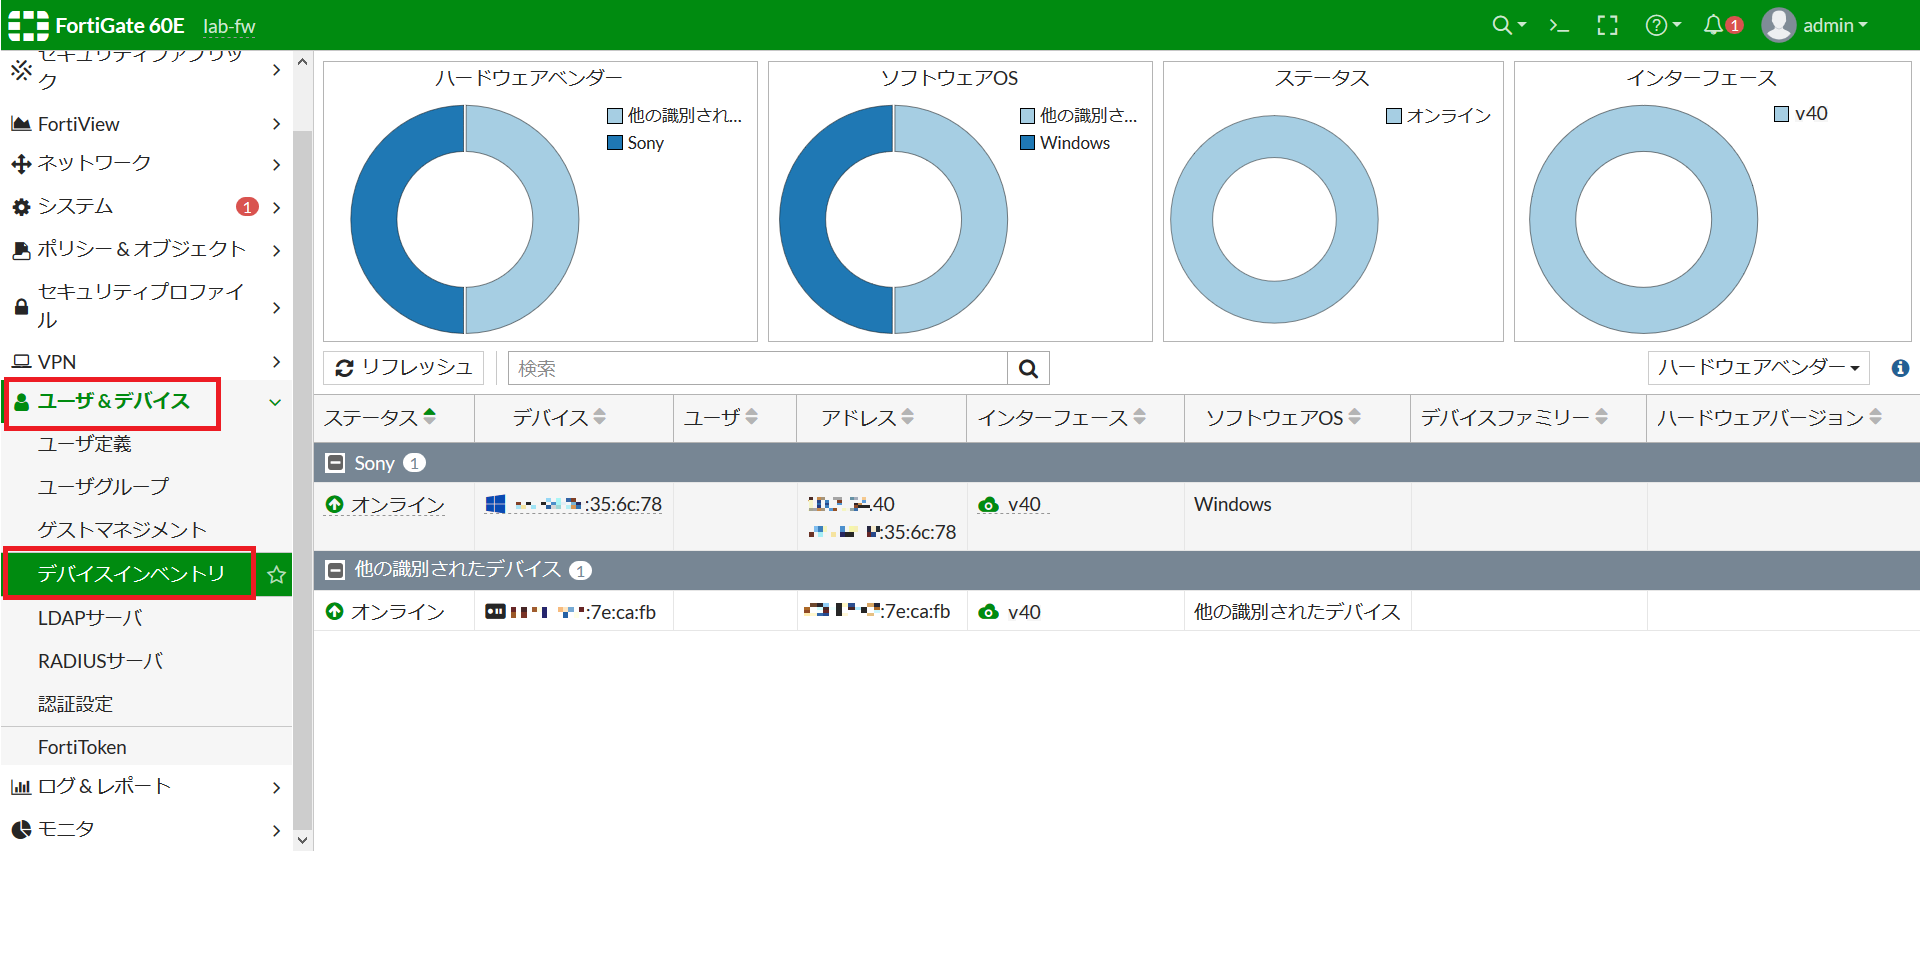This screenshot has height=979, width=1920.
Task: Click the red system alert badge
Action: [x=247, y=207]
